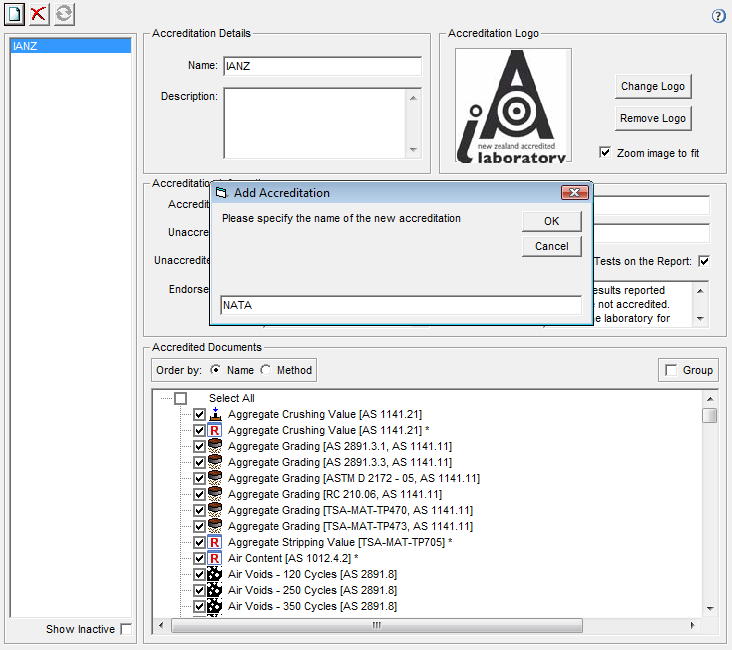Screen dimensions: 732x650
Task: Enable the Show Inactive checkbox
Action: (x=126, y=629)
